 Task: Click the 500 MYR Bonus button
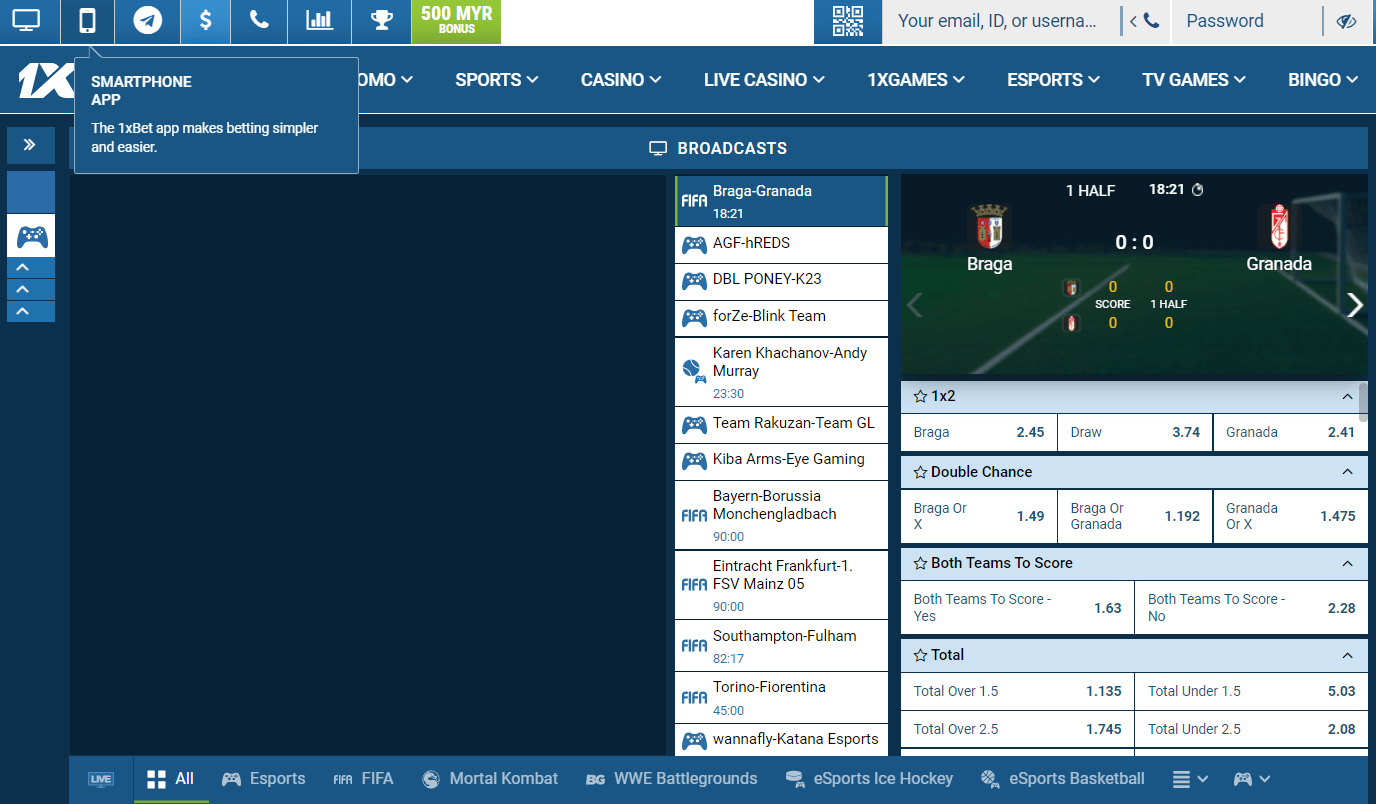(x=456, y=21)
